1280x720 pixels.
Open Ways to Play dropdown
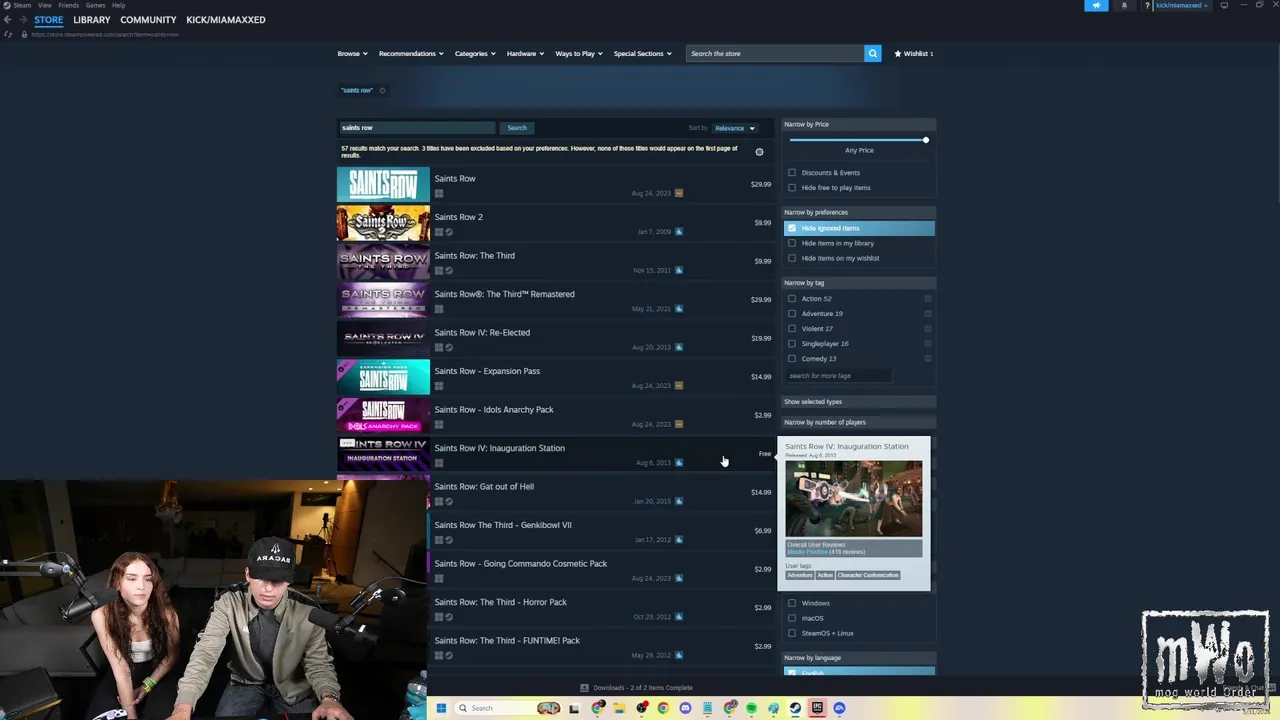579,53
